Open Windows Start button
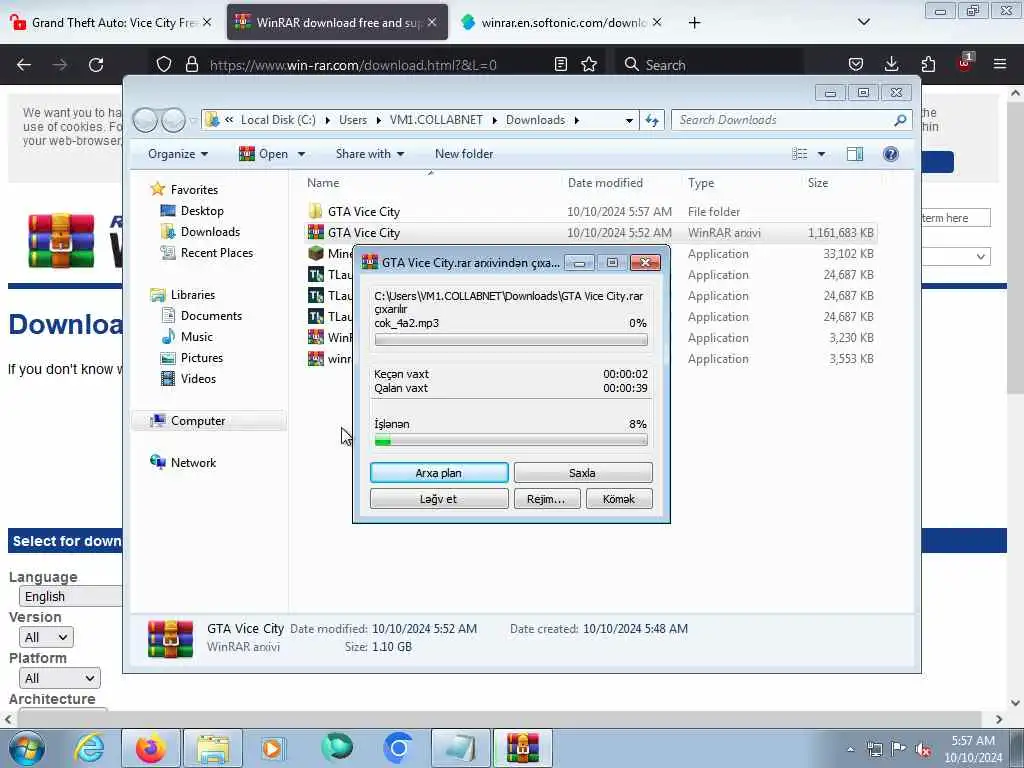1024x768 pixels. (27, 748)
